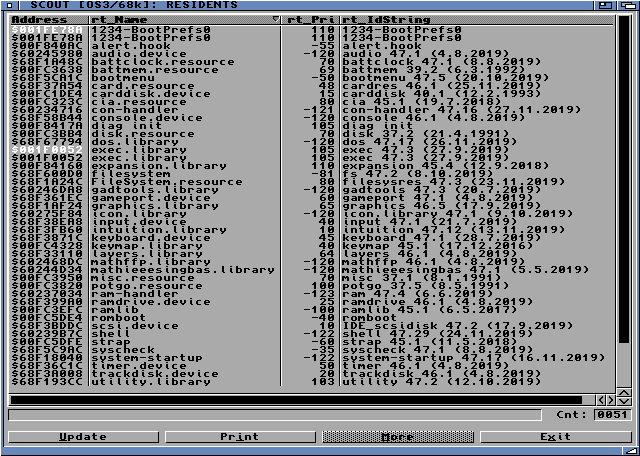The height and width of the screenshot is (456, 640).
Task: Select the keyboard.device row
Action: click(311, 238)
